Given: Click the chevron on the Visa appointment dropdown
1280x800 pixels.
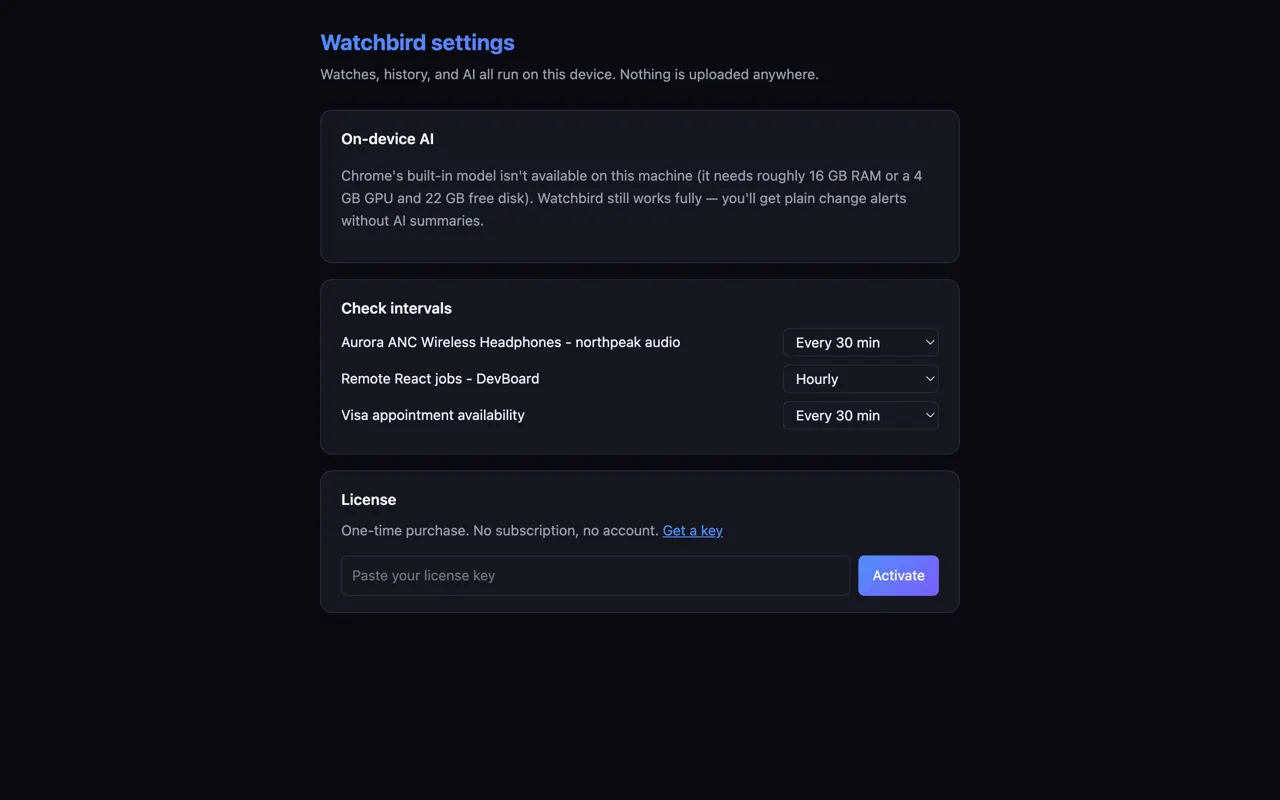Looking at the screenshot, I should point(929,415).
